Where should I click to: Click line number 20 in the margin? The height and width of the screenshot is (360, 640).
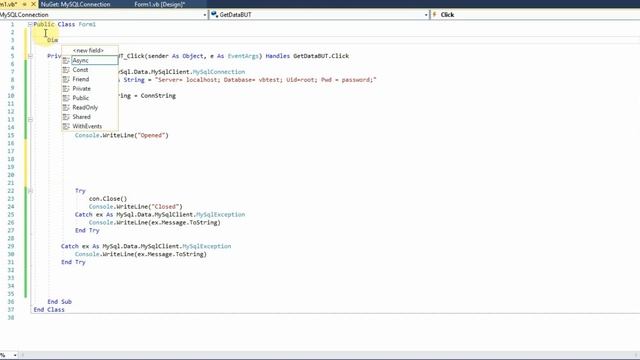(11, 175)
